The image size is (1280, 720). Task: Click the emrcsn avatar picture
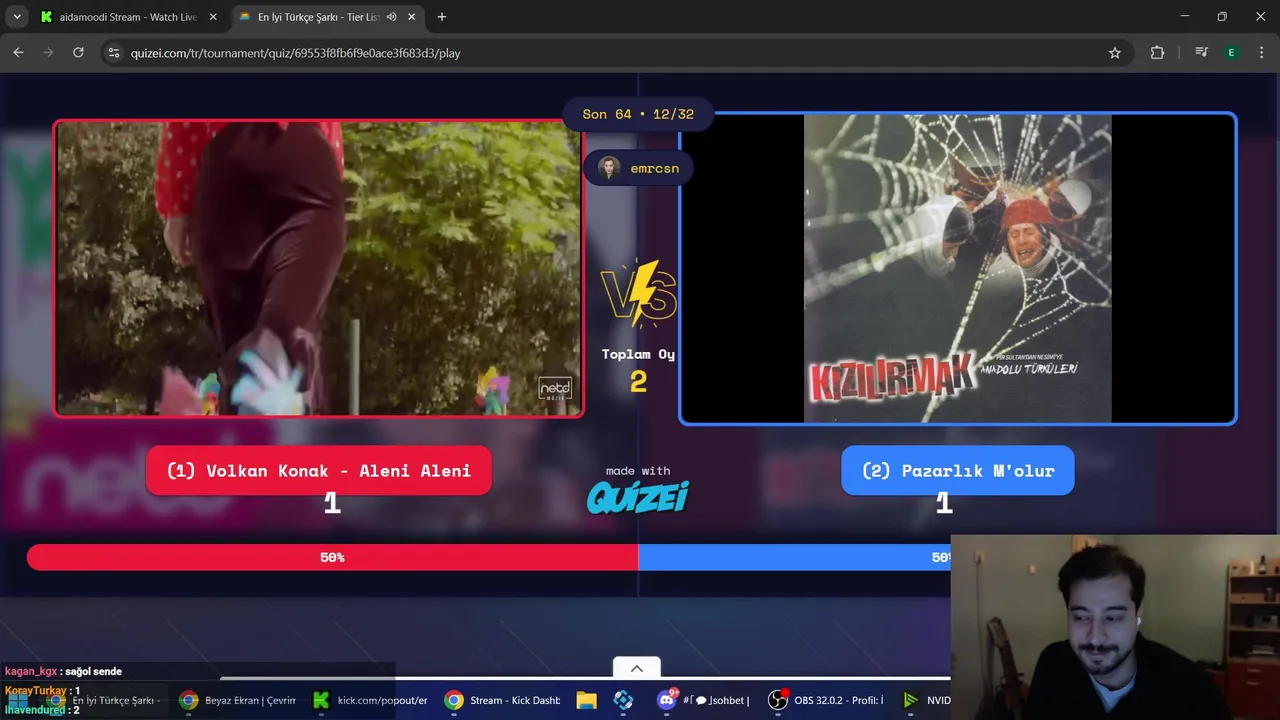[x=609, y=168]
